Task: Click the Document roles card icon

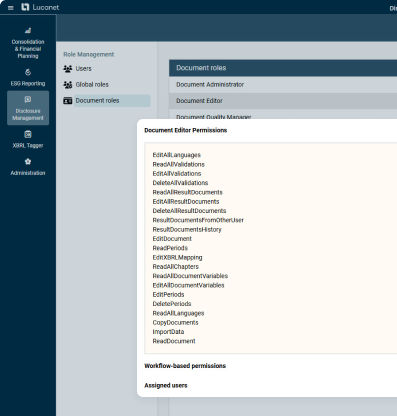Action: (68, 101)
